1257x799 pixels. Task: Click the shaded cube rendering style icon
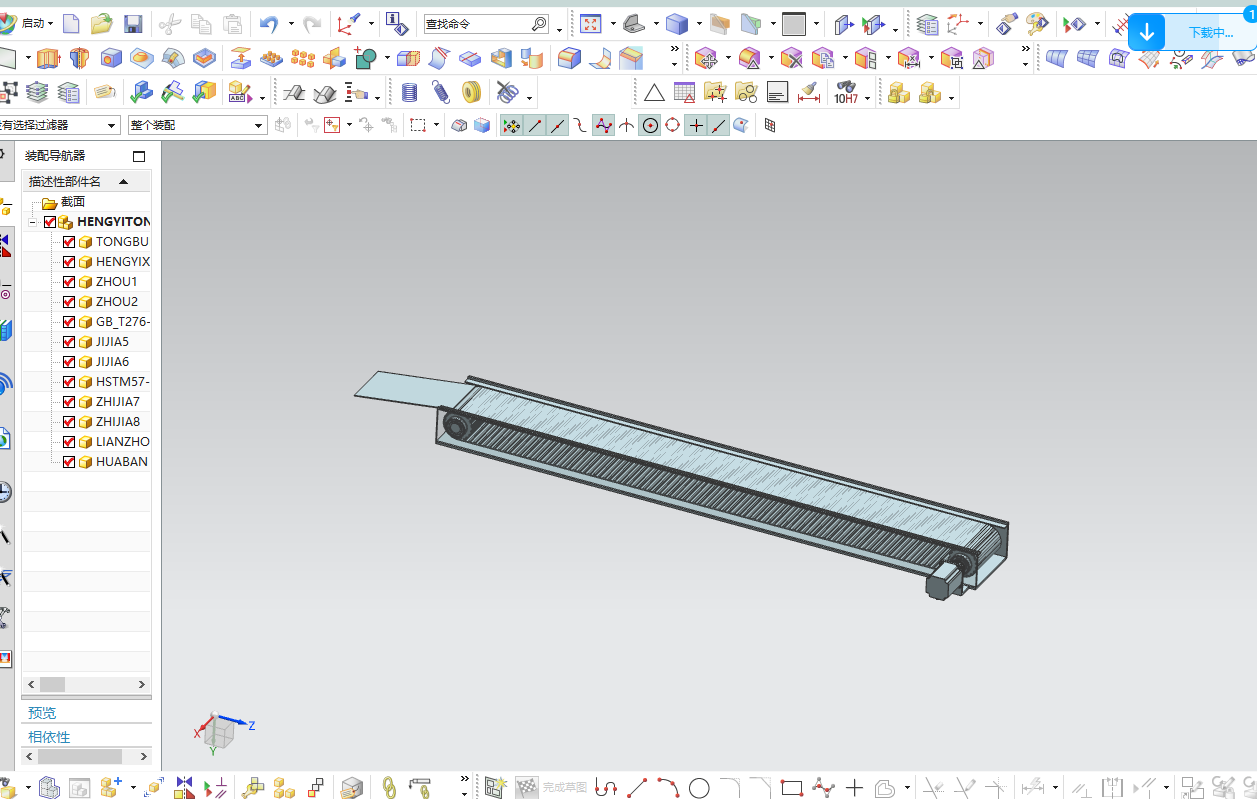(677, 23)
